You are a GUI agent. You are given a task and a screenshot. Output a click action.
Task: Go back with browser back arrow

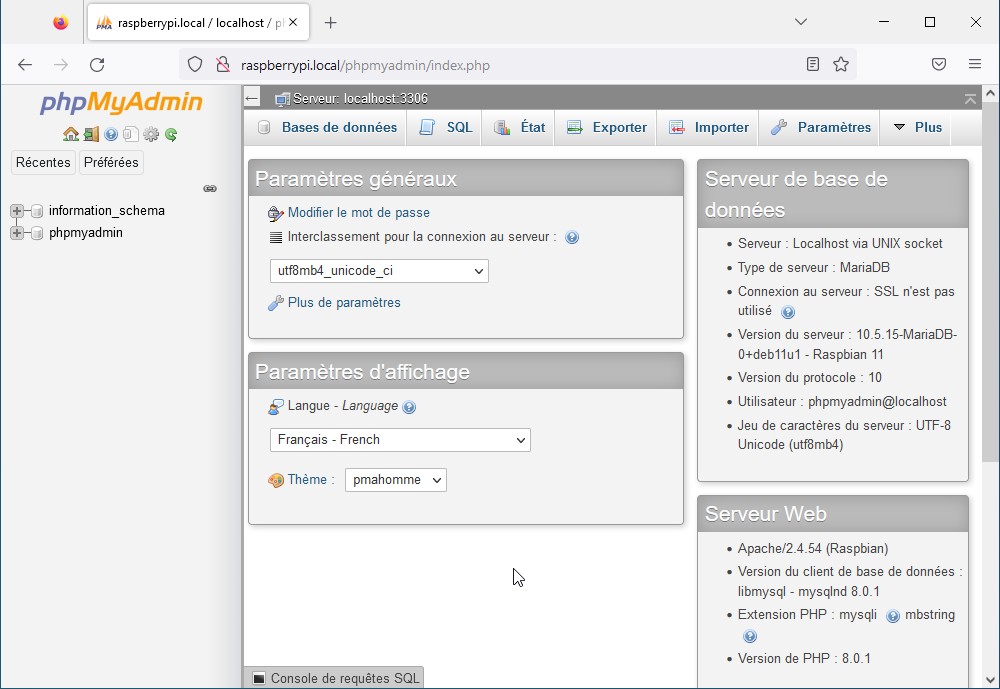(25, 64)
